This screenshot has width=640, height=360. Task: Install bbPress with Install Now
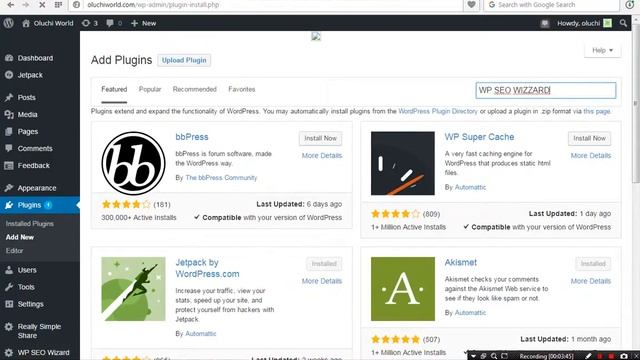320,138
